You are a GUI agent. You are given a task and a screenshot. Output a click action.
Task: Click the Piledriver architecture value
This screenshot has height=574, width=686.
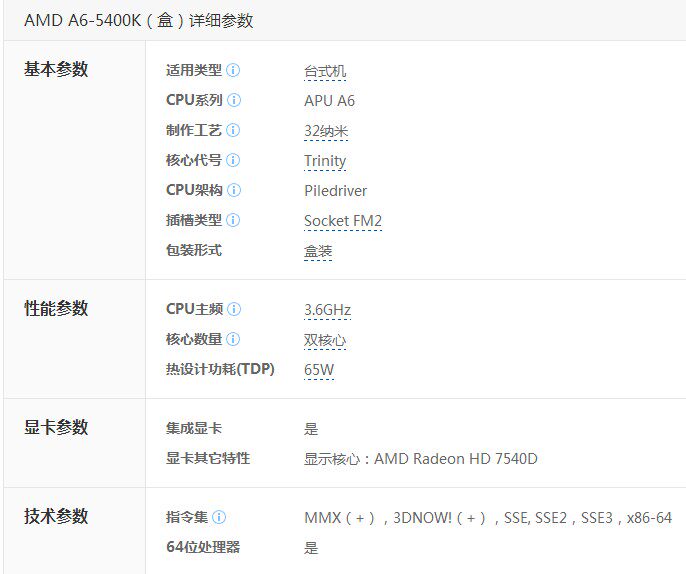tap(336, 191)
